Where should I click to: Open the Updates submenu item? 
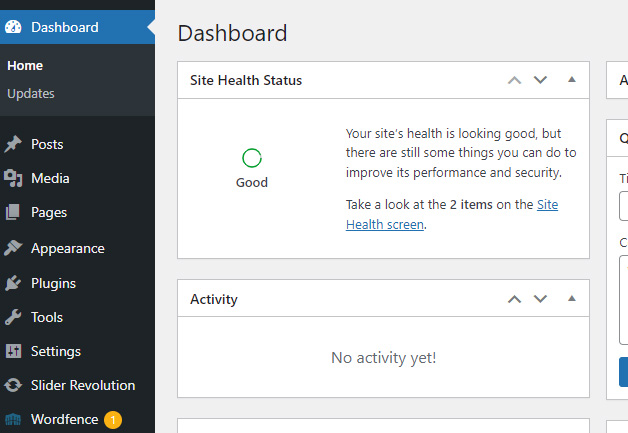point(31,93)
